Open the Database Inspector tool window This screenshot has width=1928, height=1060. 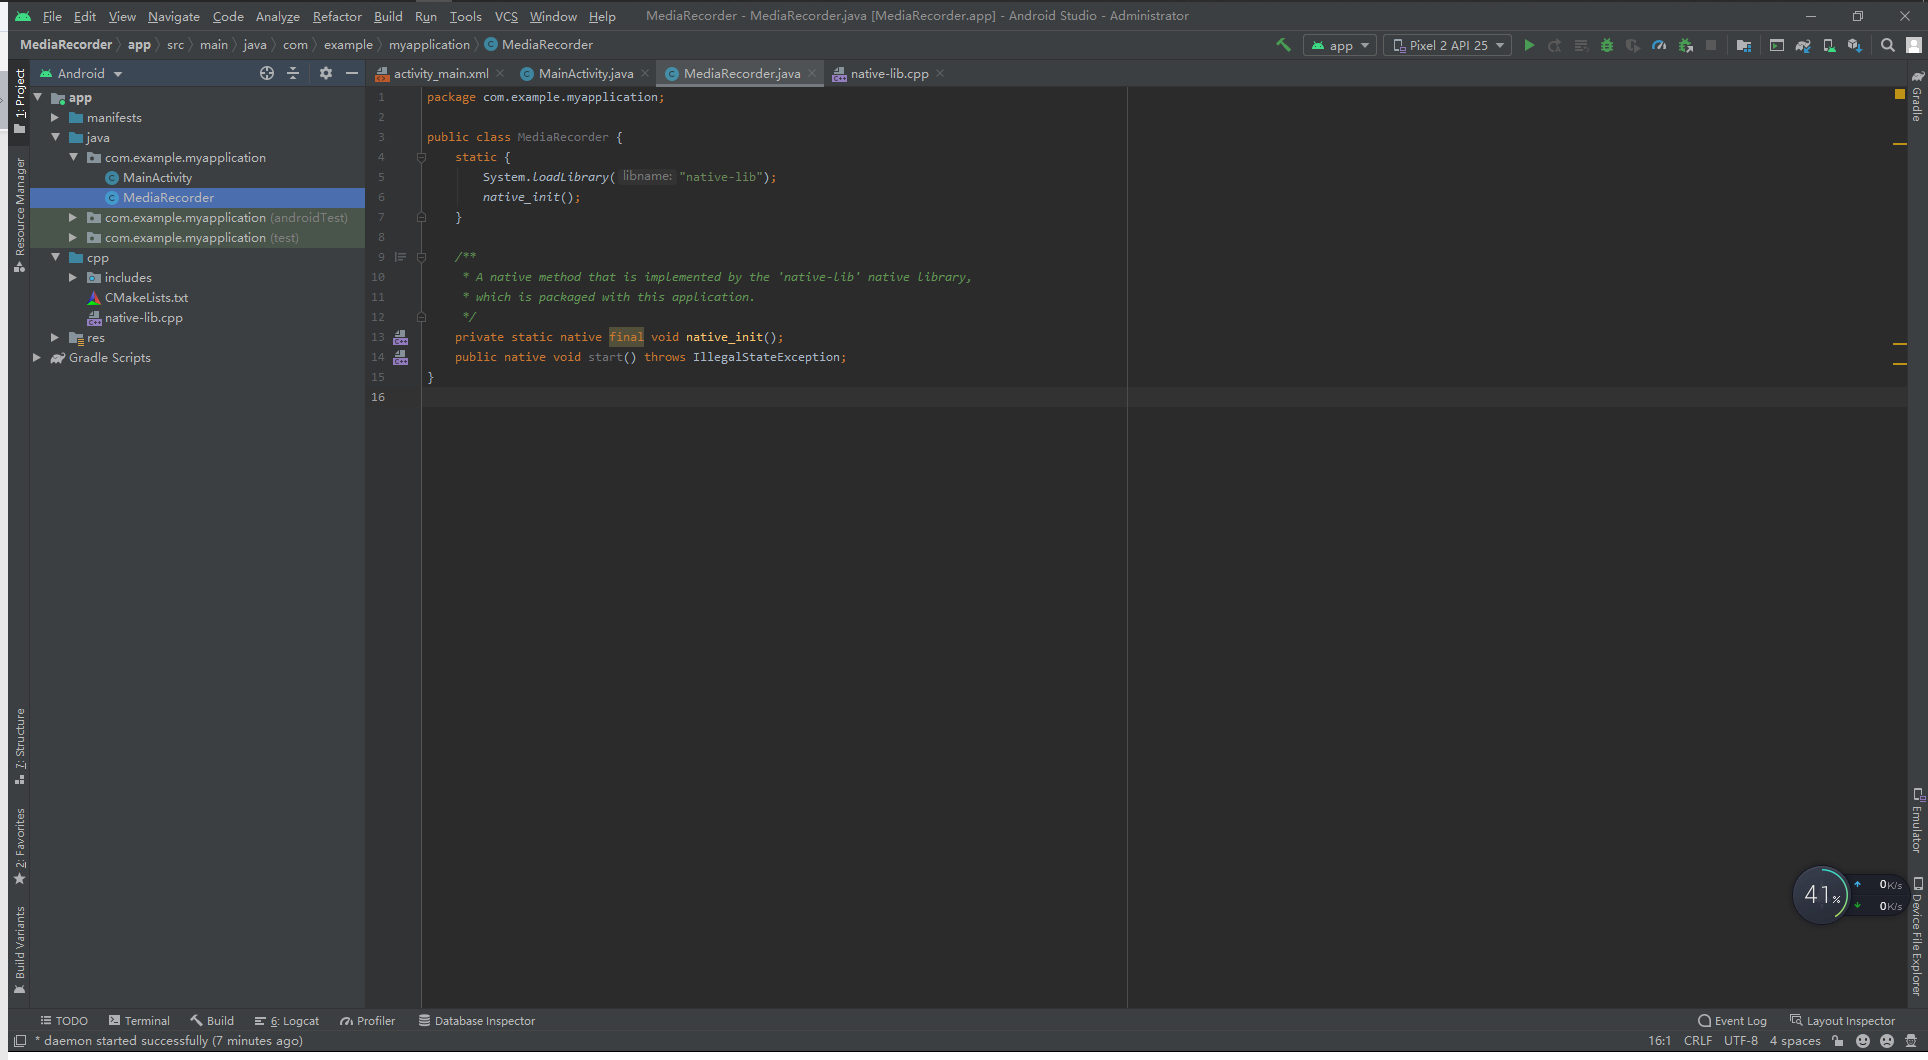[476, 1021]
